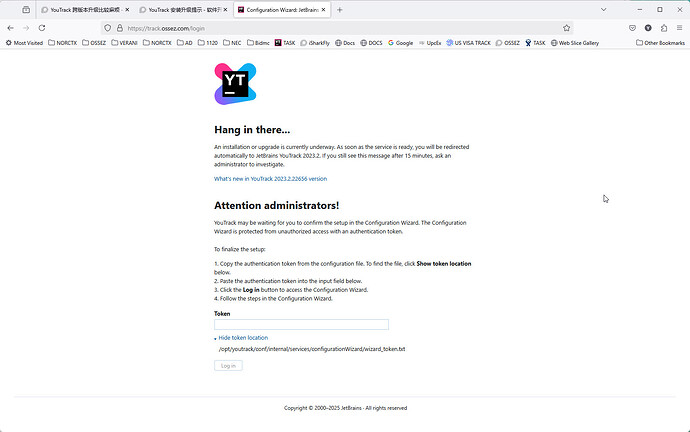The height and width of the screenshot is (432, 690).
Task: Click the To finalize the setup: text
Action: (x=240, y=249)
